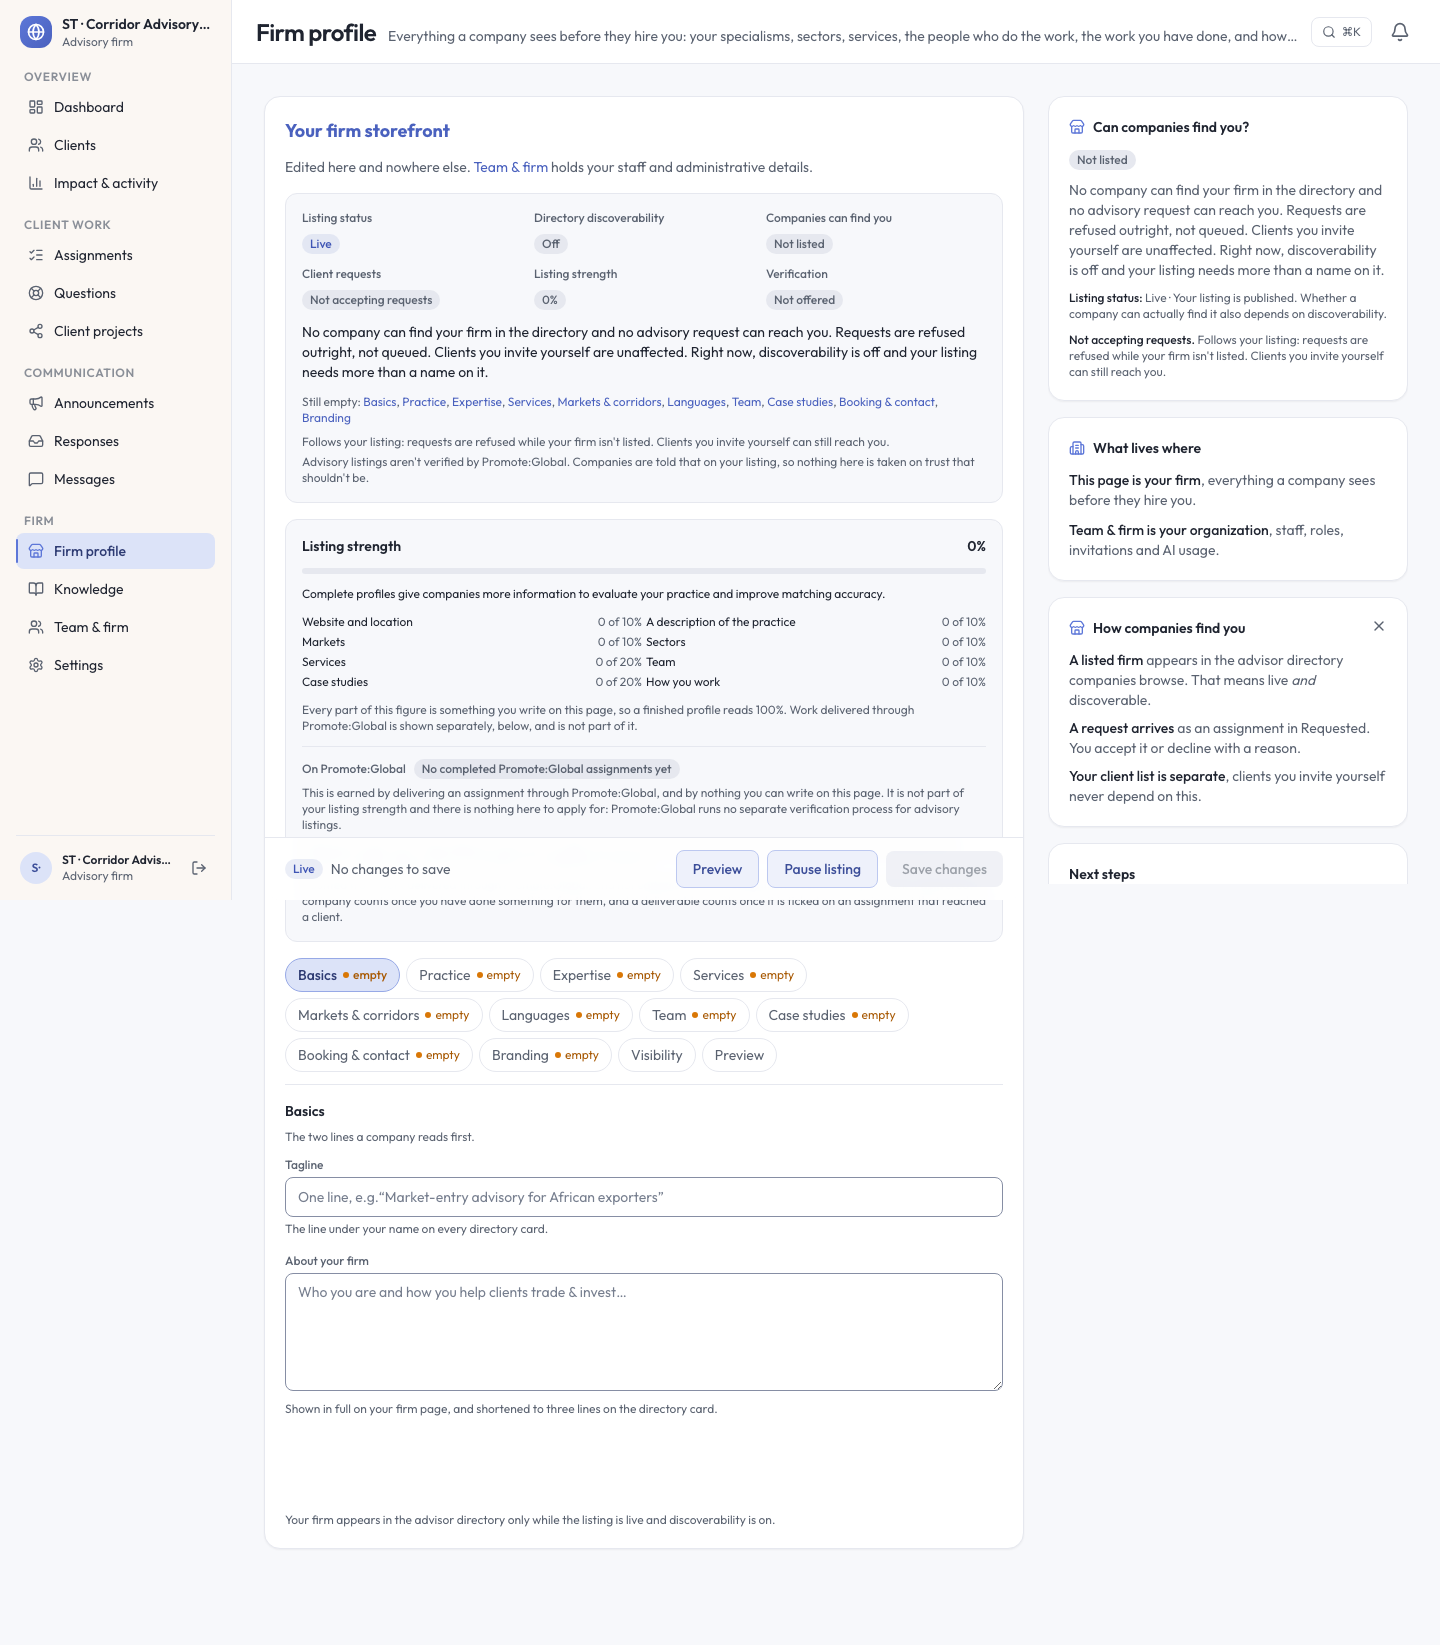Image resolution: width=1440 pixels, height=1645 pixels.
Task: Click 'Expertise' link in Still empty list
Action: point(477,402)
